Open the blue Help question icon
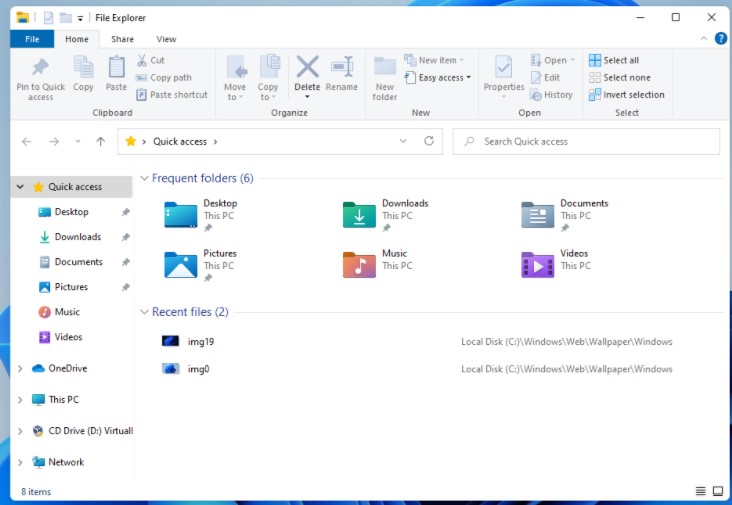This screenshot has width=732, height=505. [721, 38]
